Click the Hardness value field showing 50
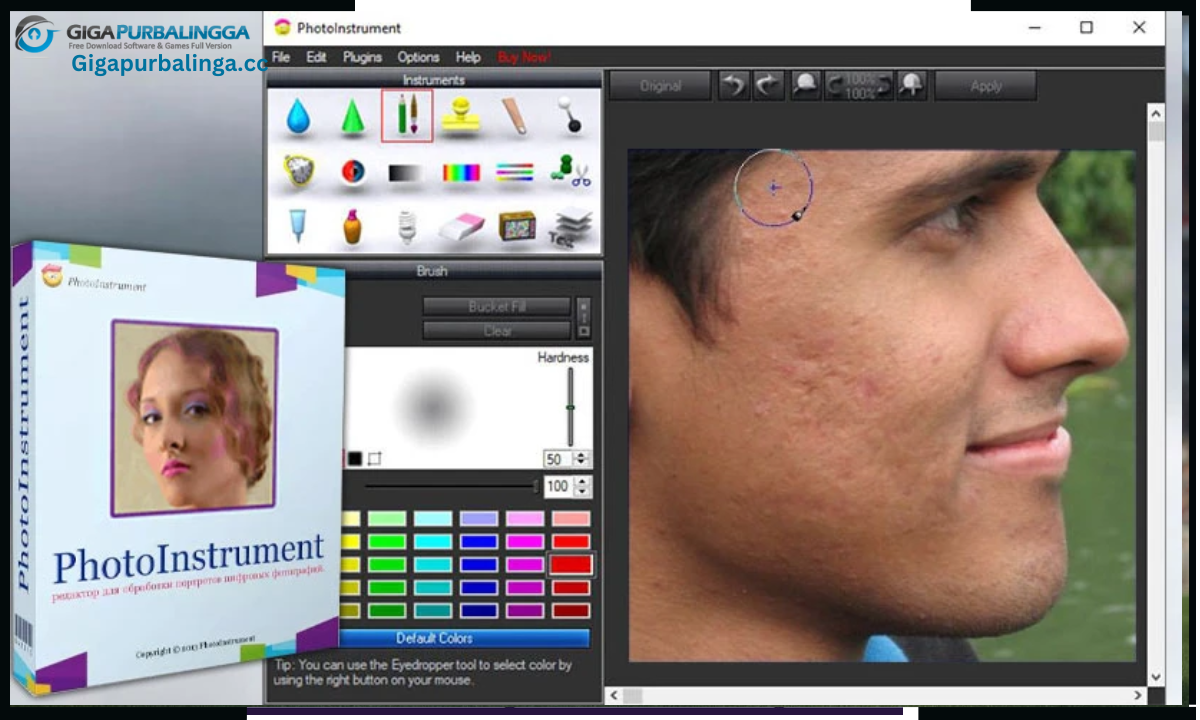The height and width of the screenshot is (720, 1200). [x=557, y=459]
